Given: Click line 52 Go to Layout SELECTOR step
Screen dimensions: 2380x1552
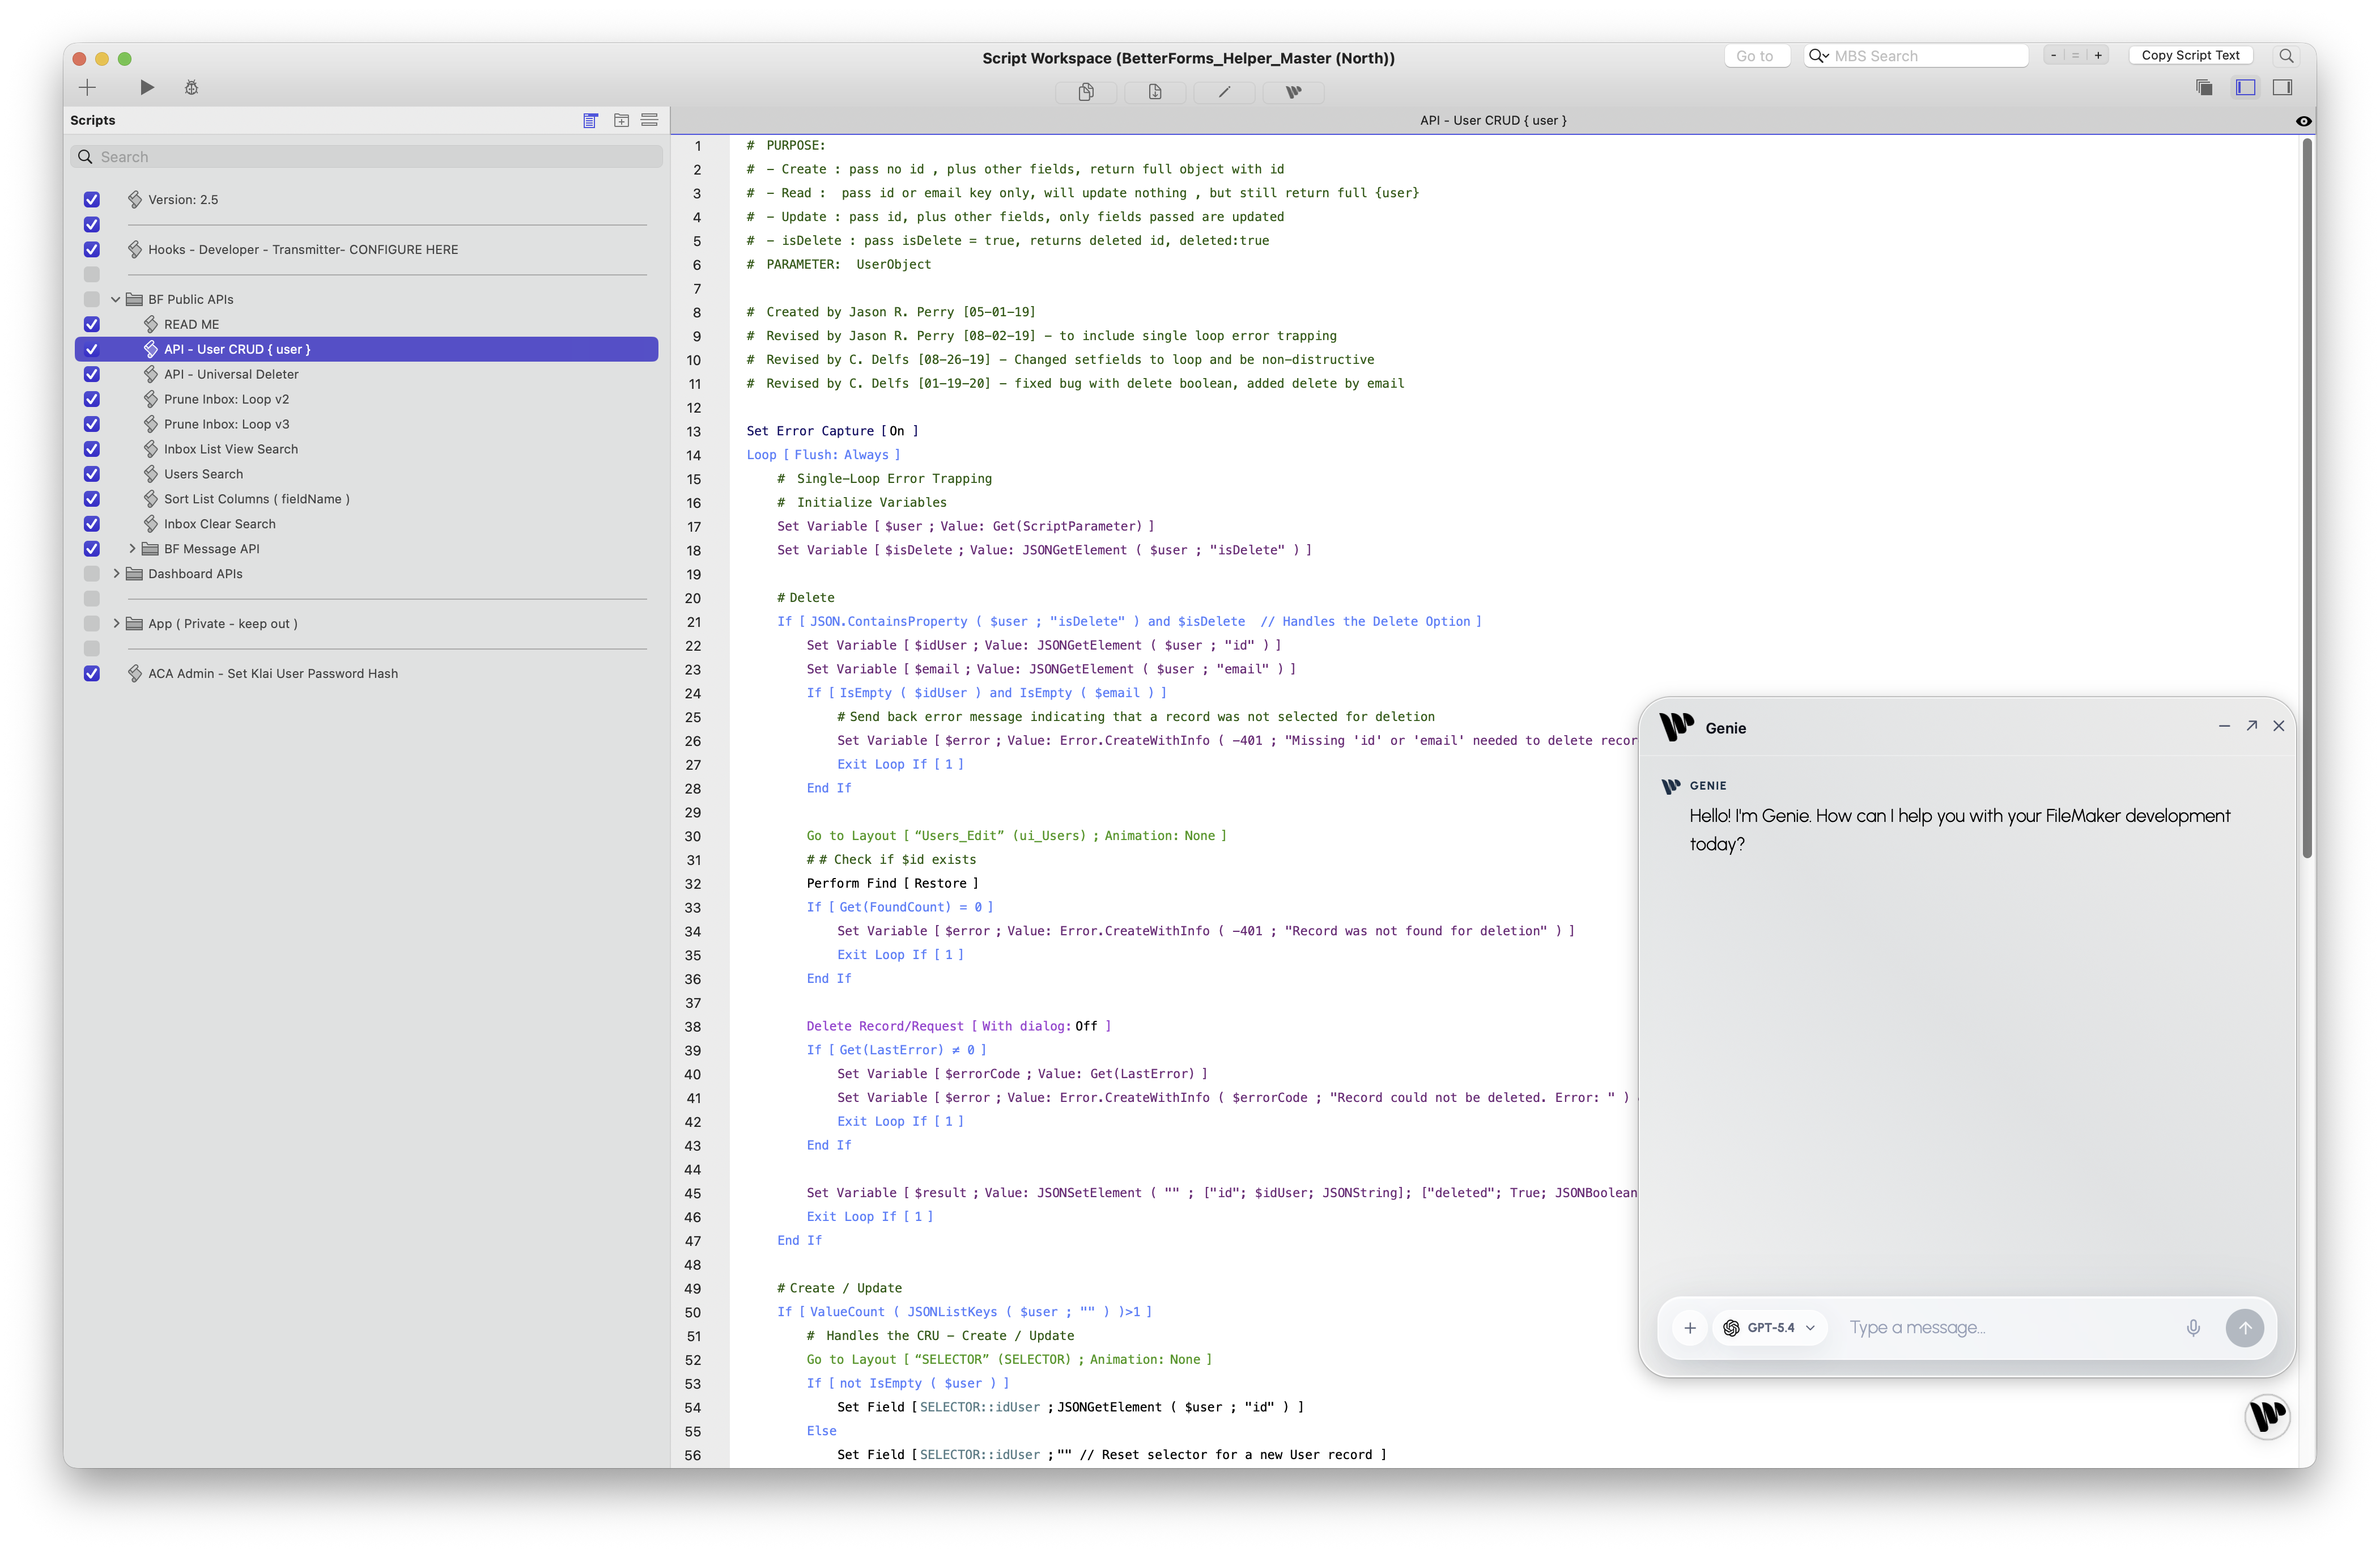Looking at the screenshot, I should pyautogui.click(x=1009, y=1361).
